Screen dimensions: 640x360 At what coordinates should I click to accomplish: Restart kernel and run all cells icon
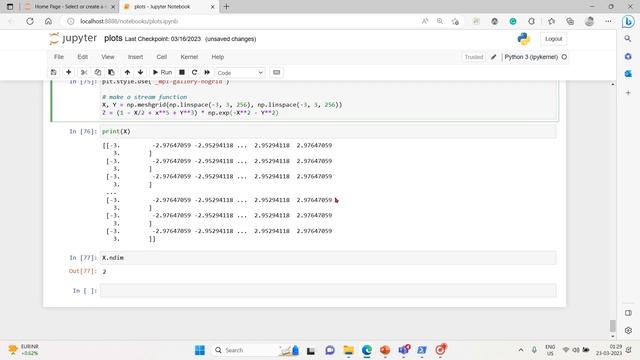(207, 72)
